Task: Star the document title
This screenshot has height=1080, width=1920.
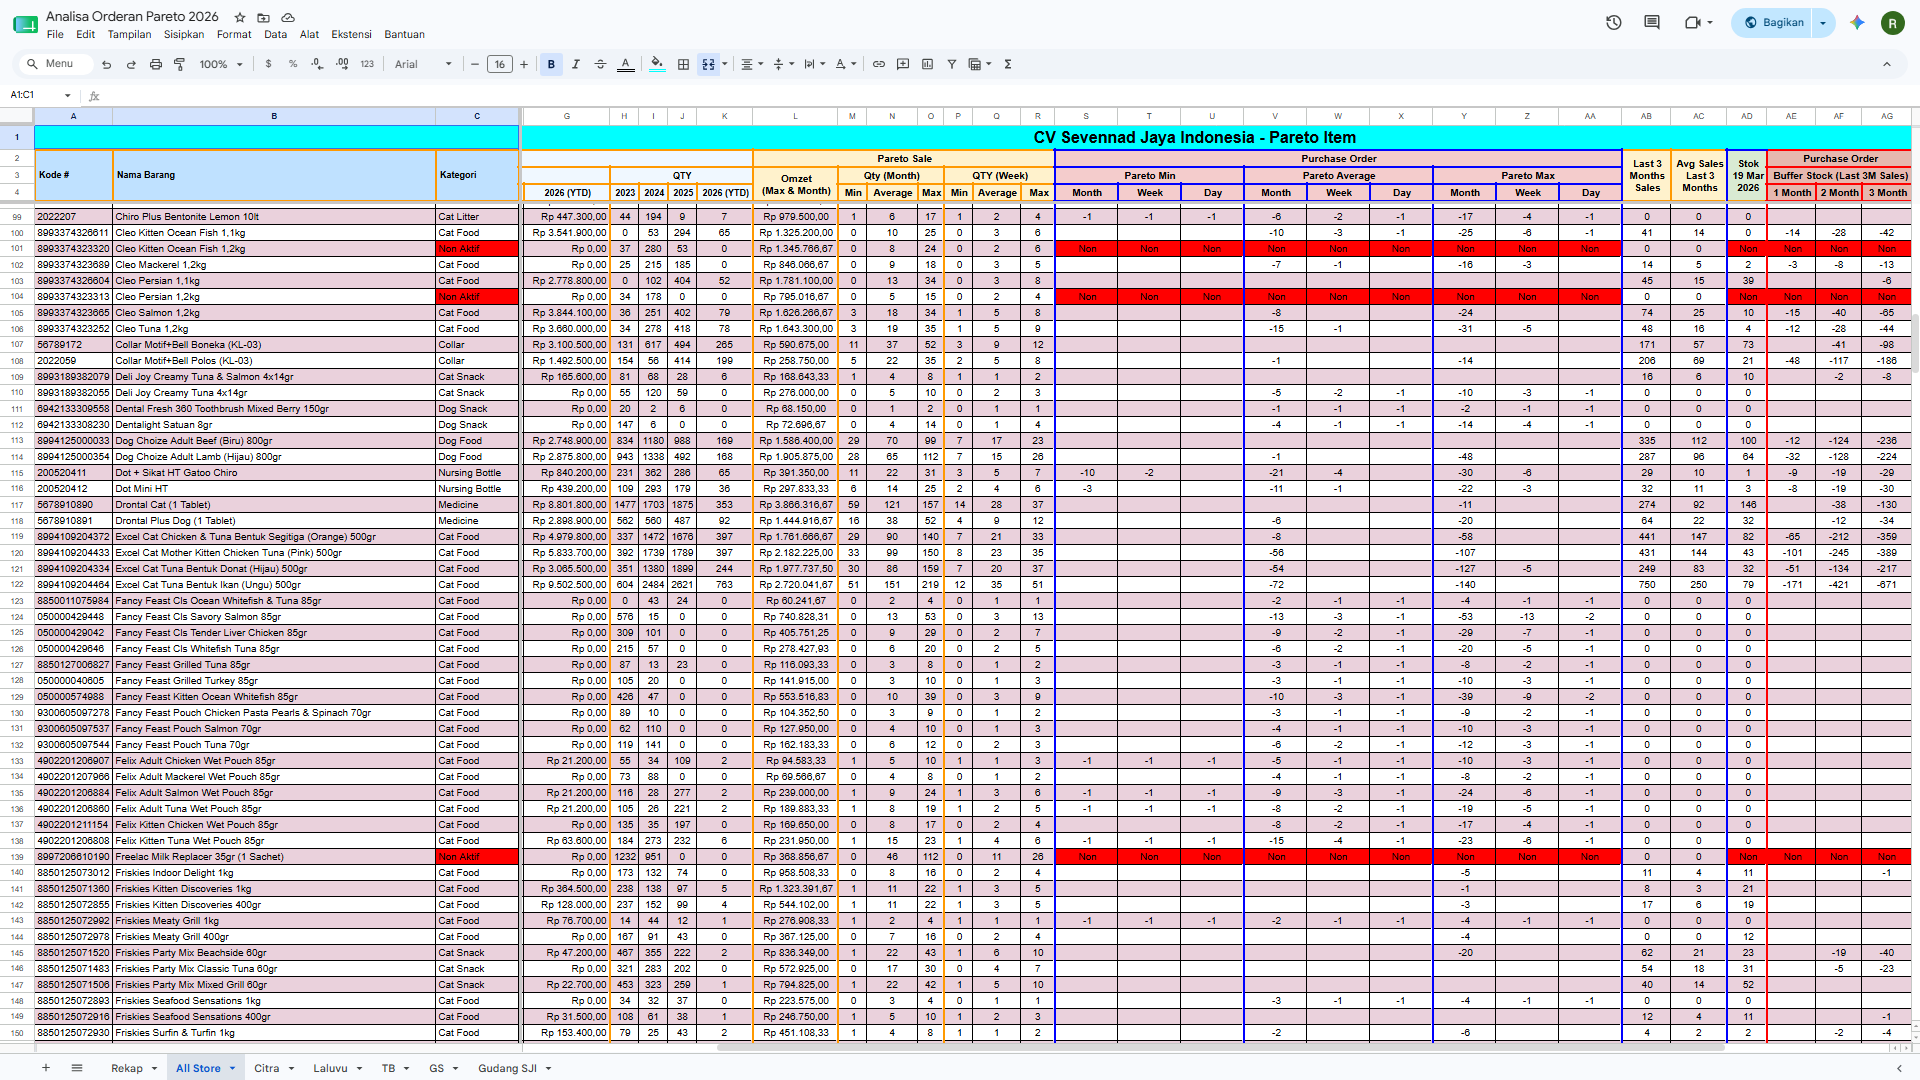Action: click(240, 17)
